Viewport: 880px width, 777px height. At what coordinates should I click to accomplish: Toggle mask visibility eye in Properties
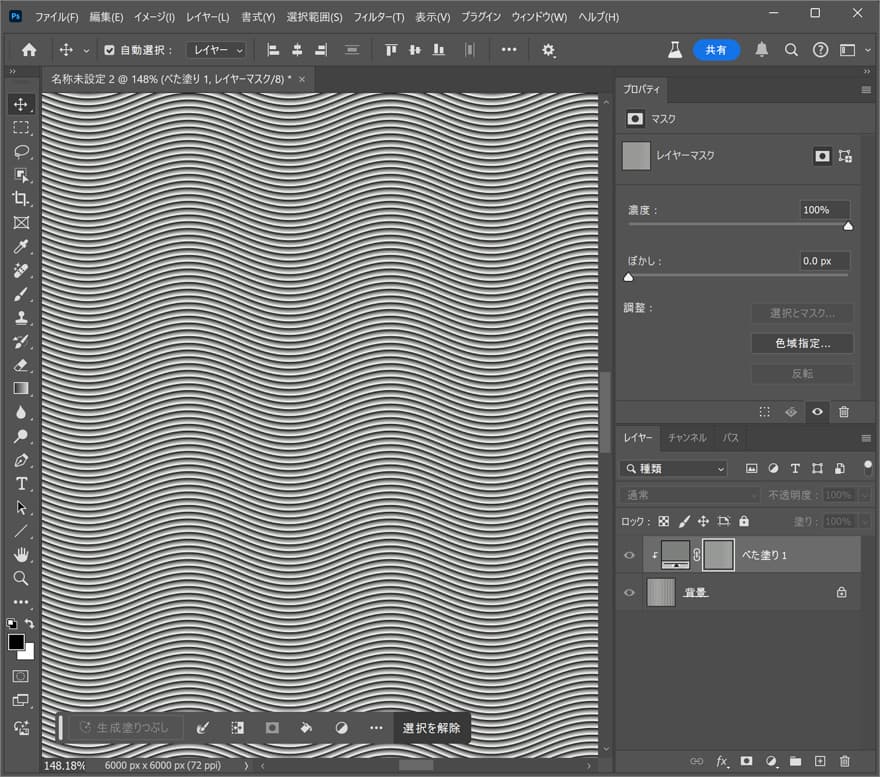click(817, 412)
